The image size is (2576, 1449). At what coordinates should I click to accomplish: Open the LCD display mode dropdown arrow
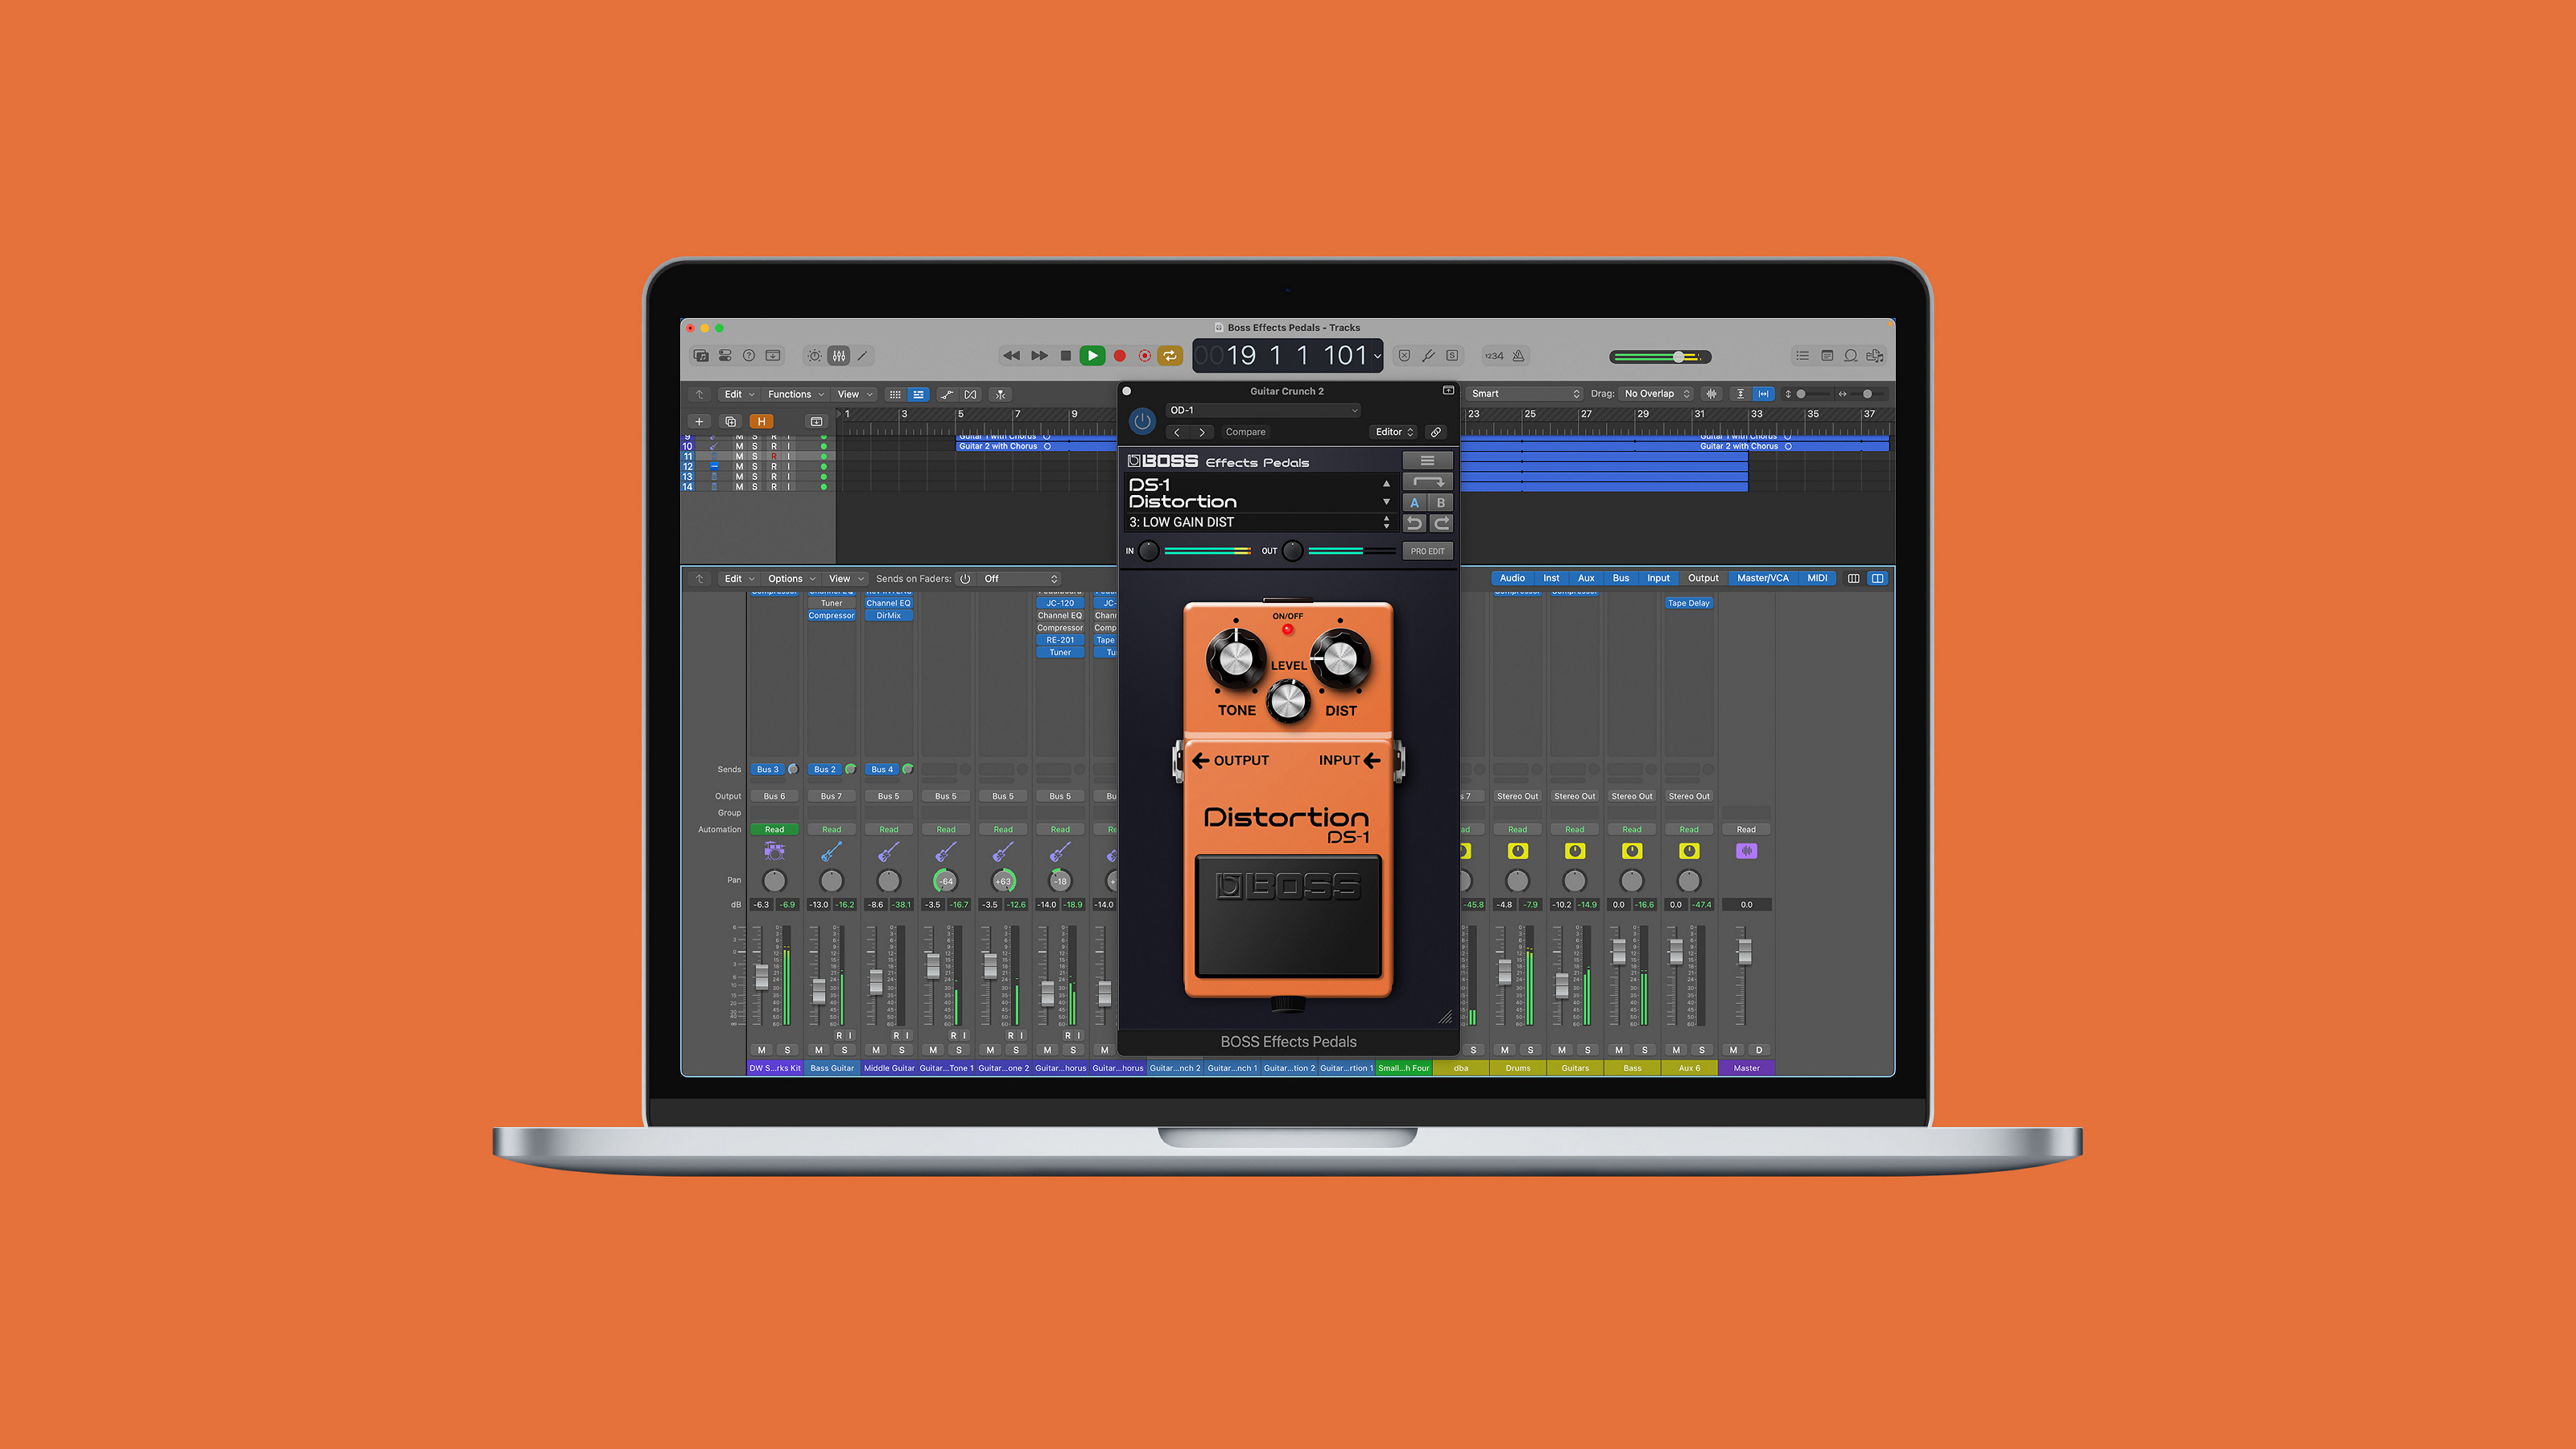[x=1377, y=356]
